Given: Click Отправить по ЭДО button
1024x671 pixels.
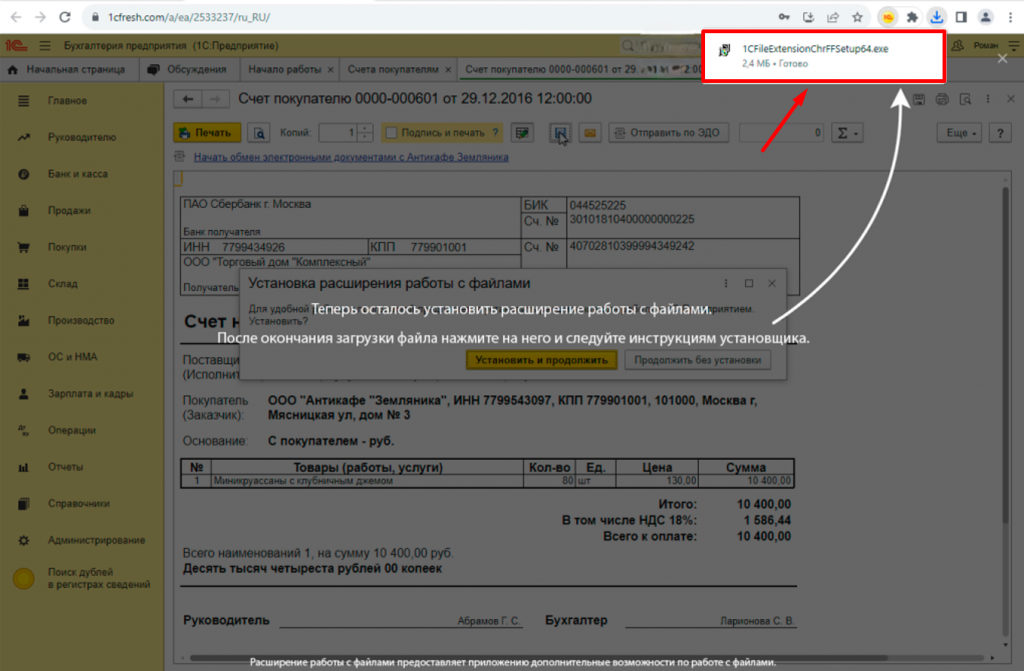Looking at the screenshot, I should click(x=668, y=133).
